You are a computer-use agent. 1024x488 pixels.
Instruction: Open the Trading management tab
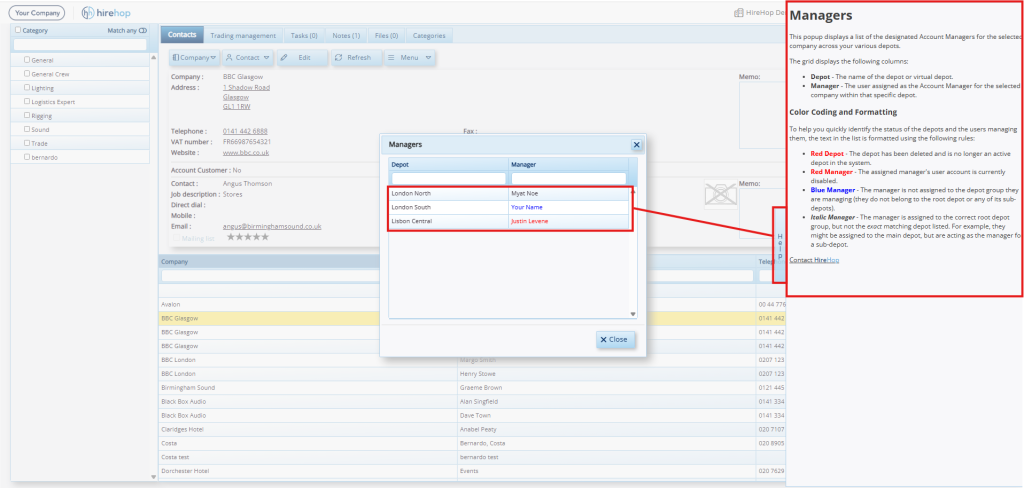244,35
